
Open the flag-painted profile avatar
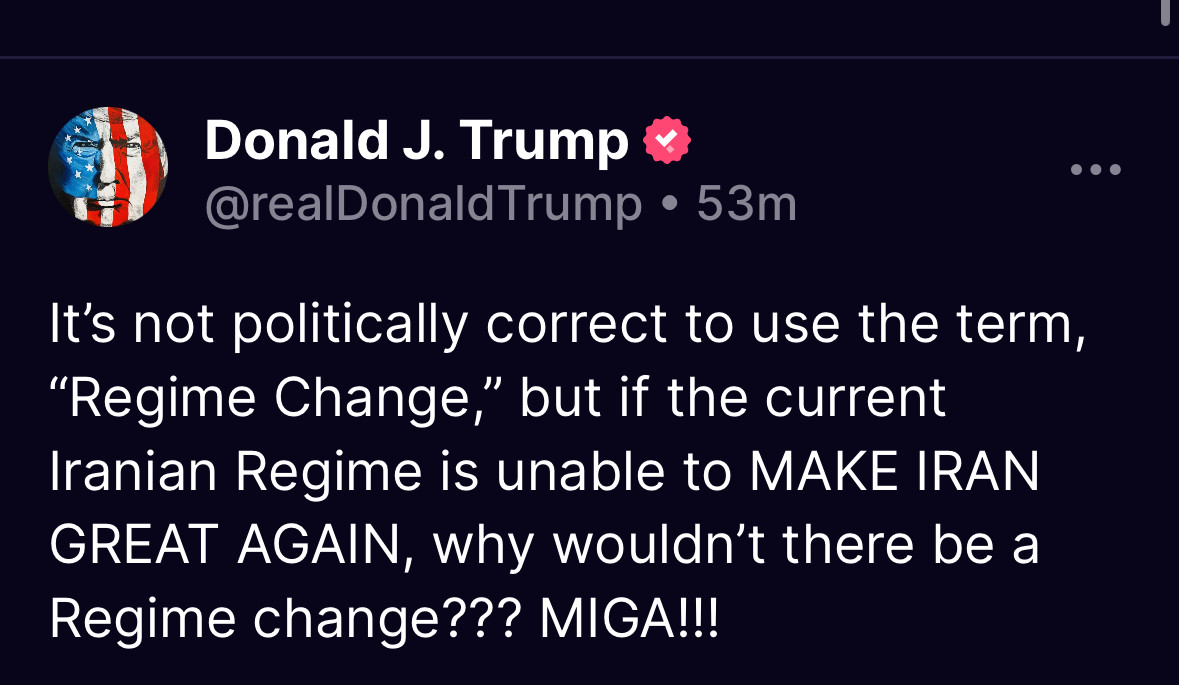coord(108,167)
